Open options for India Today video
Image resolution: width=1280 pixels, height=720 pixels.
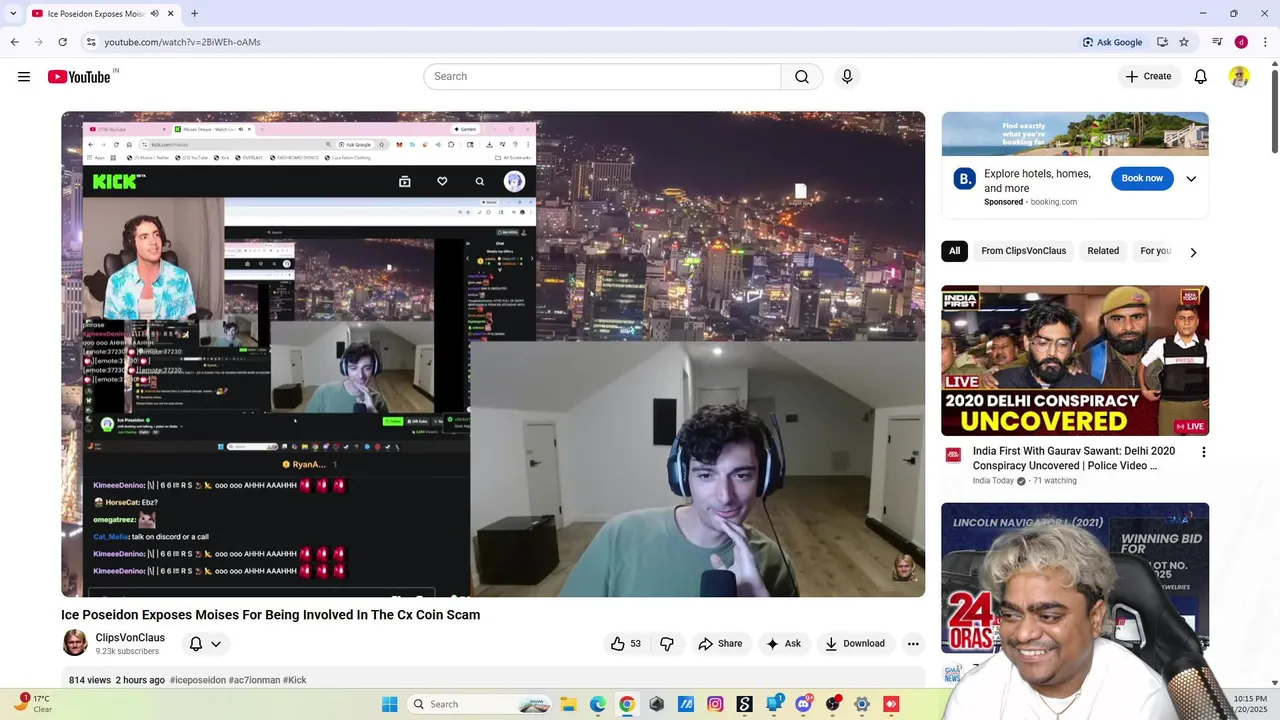(x=1203, y=452)
